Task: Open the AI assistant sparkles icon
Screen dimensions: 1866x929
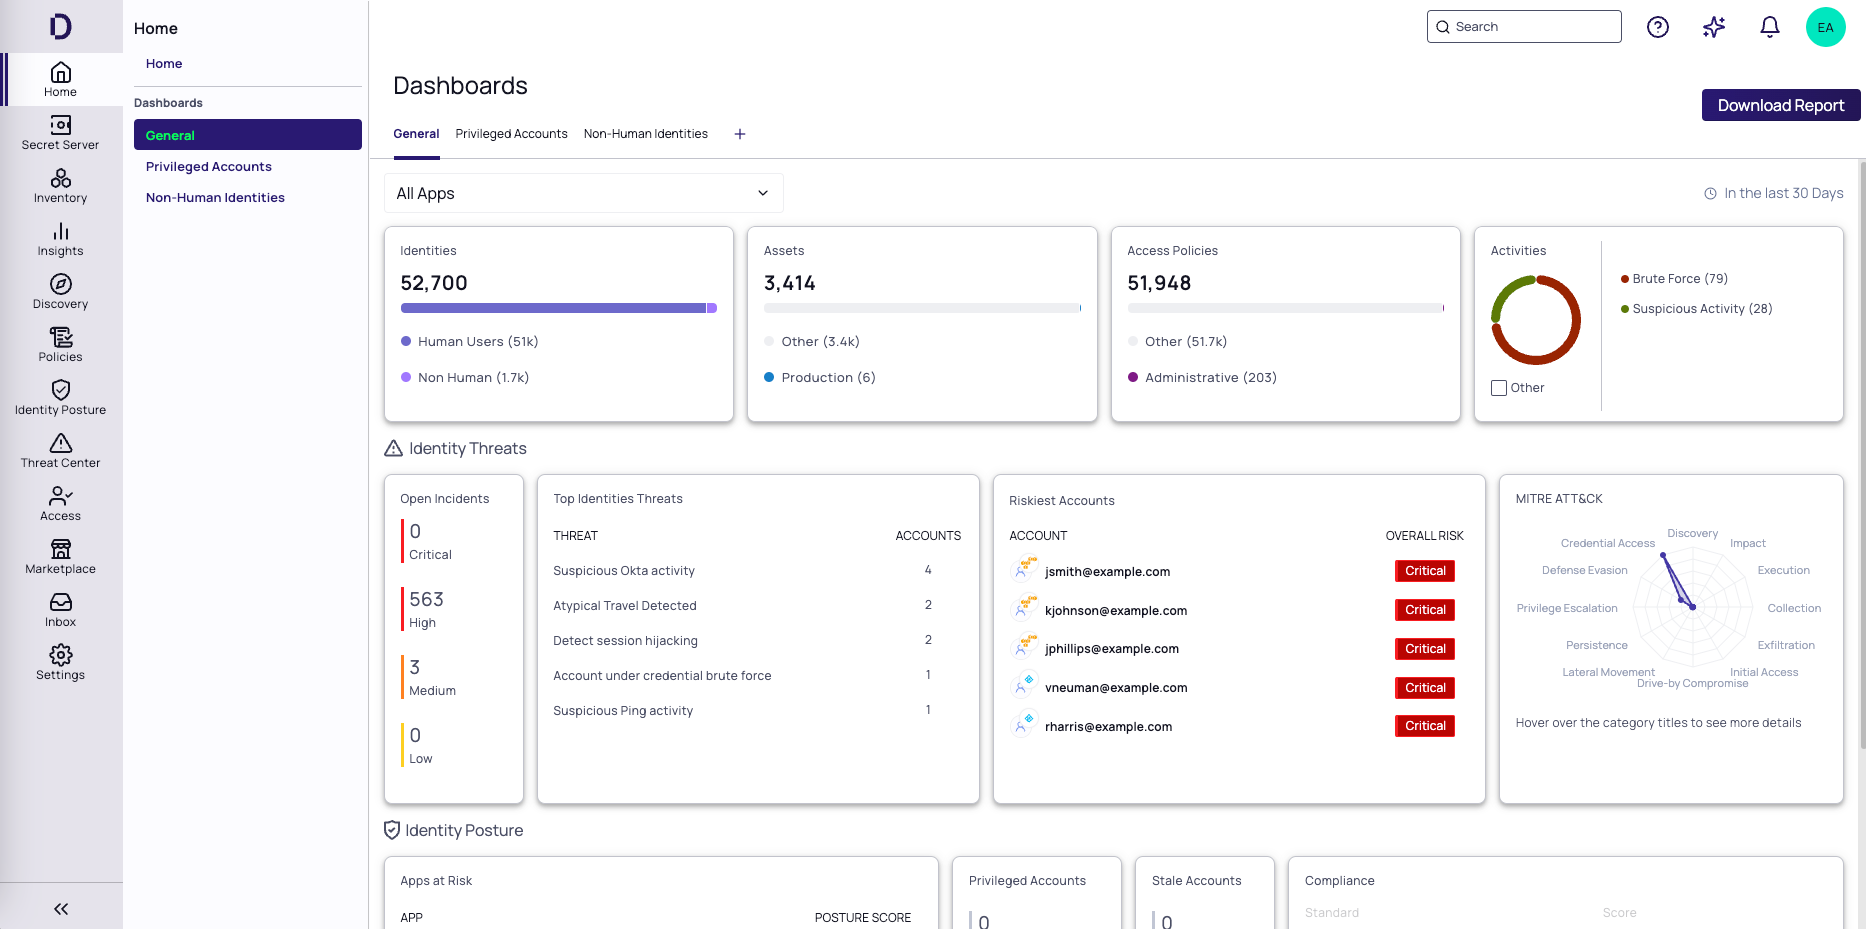Action: [x=1713, y=27]
